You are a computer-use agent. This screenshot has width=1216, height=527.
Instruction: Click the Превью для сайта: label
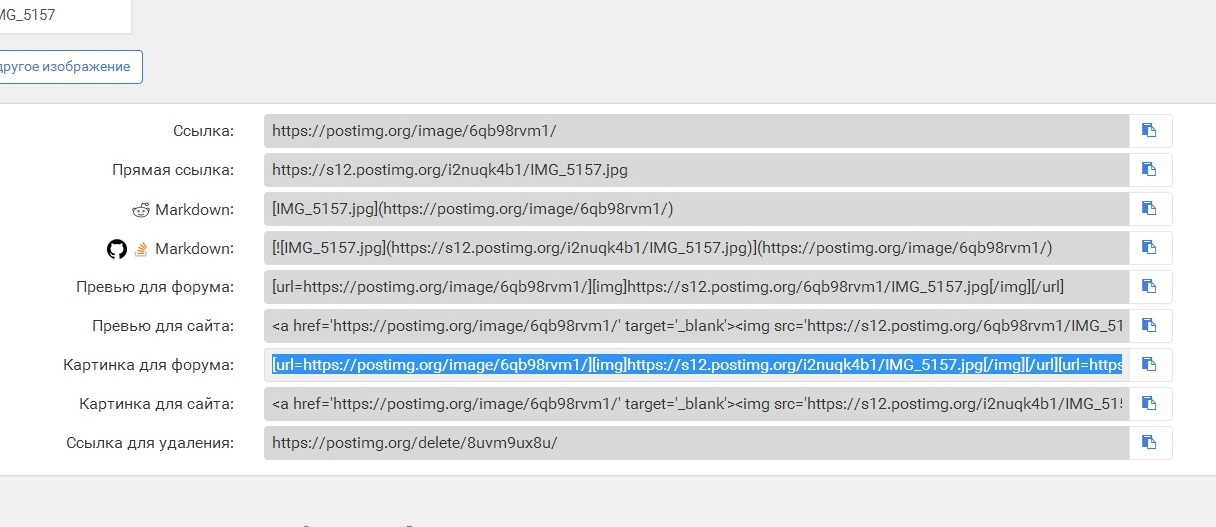point(161,326)
